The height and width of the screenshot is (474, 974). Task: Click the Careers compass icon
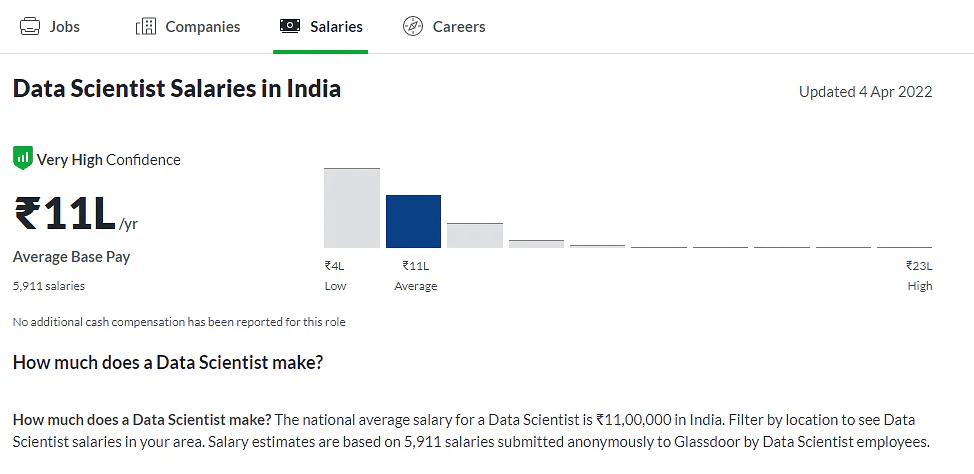[412, 27]
